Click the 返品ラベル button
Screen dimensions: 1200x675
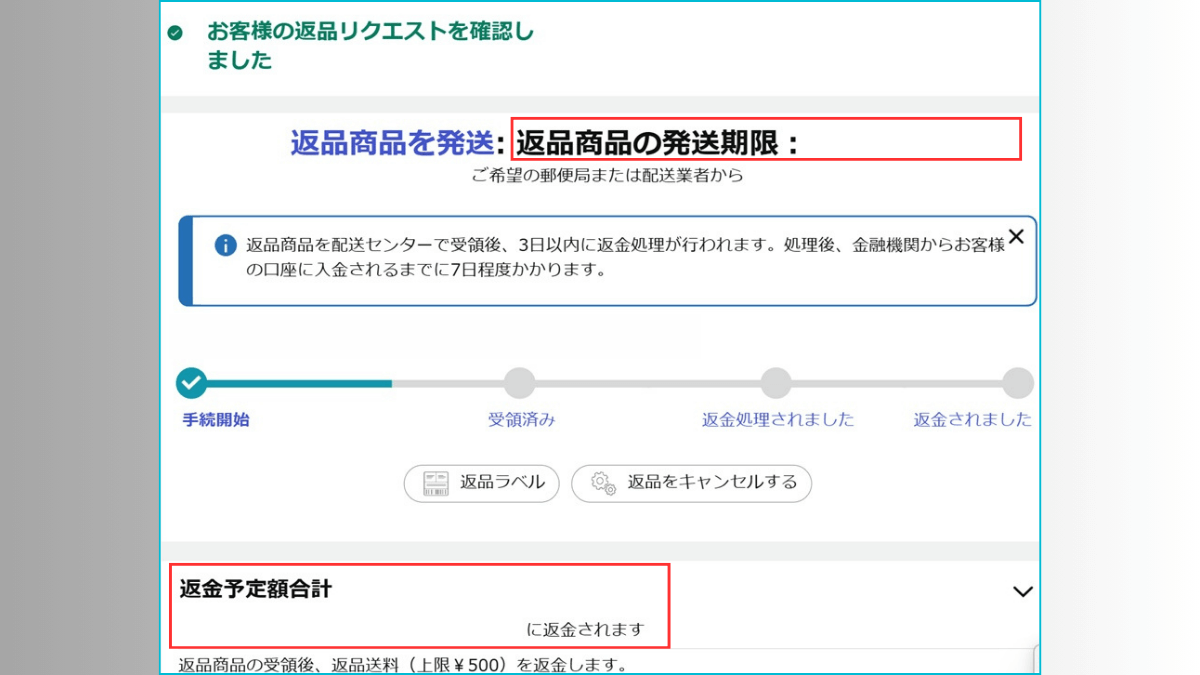481,483
